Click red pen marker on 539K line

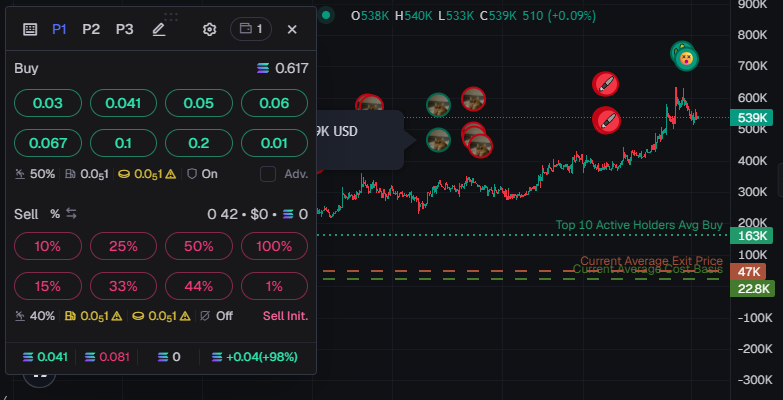[606, 120]
